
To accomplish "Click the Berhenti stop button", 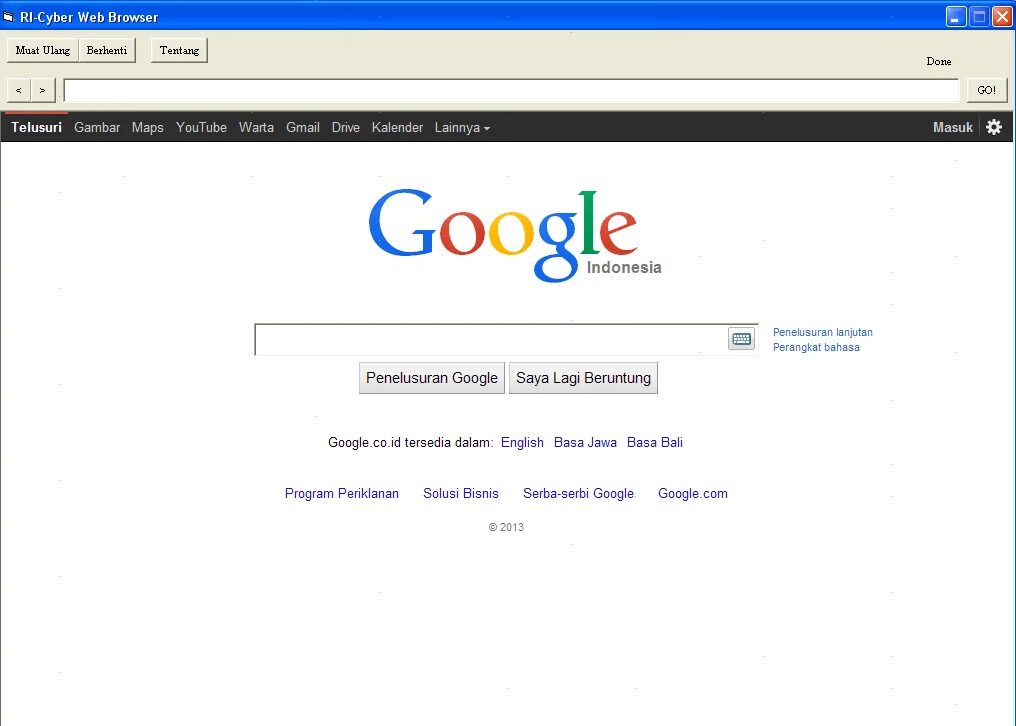I will (x=107, y=51).
